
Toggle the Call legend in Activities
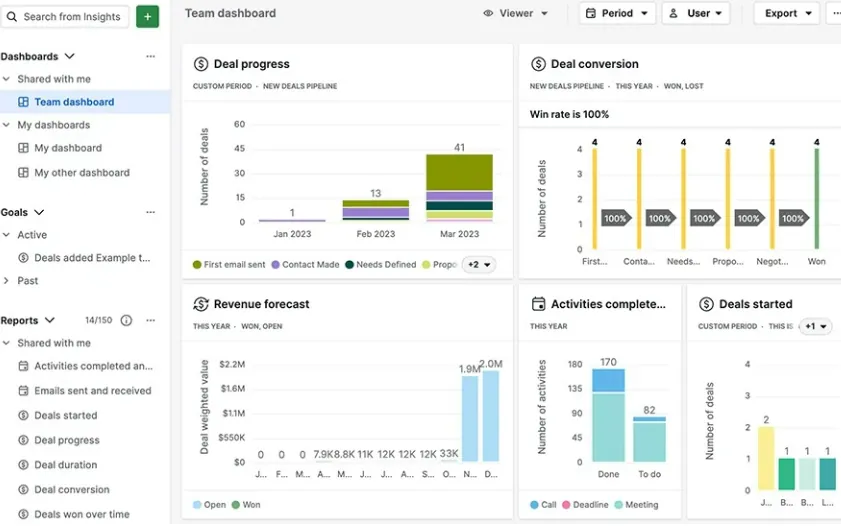pyautogui.click(x=543, y=505)
